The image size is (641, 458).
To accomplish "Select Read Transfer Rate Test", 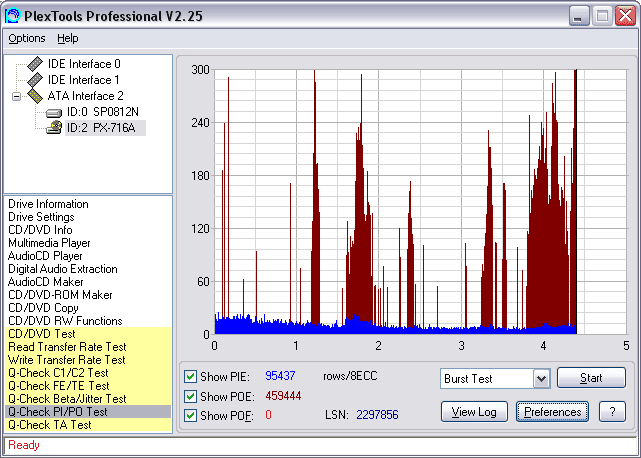I will point(67,347).
